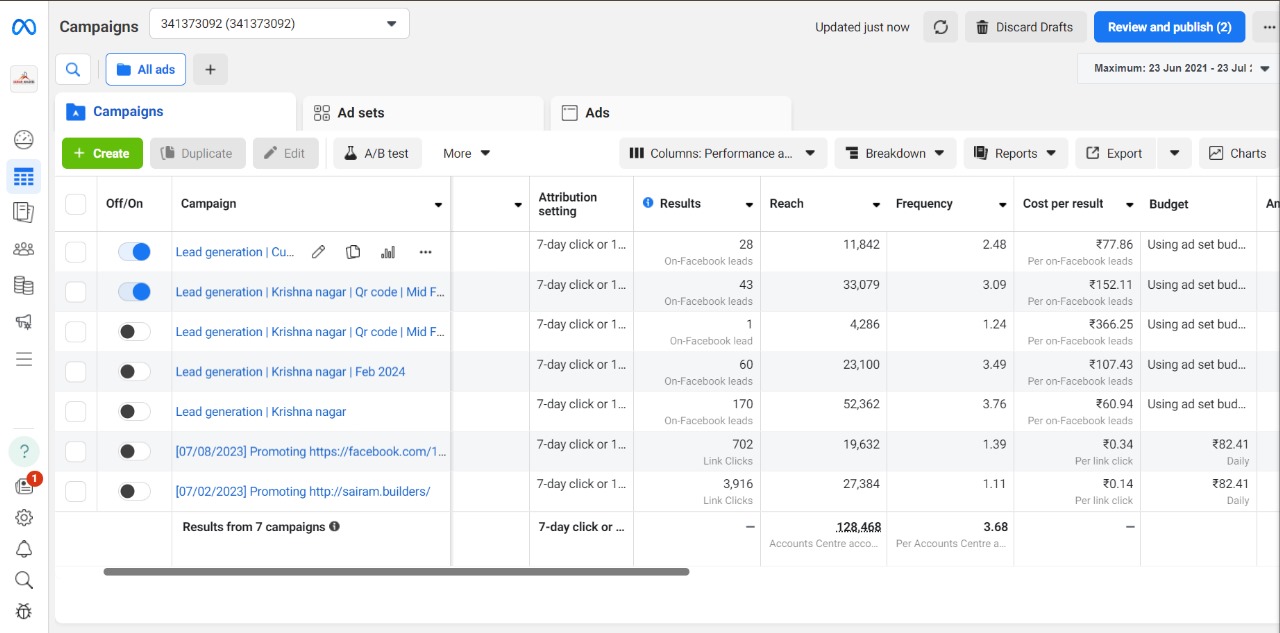
Task: Click the duplicate icon on first campaign row
Action: click(353, 252)
